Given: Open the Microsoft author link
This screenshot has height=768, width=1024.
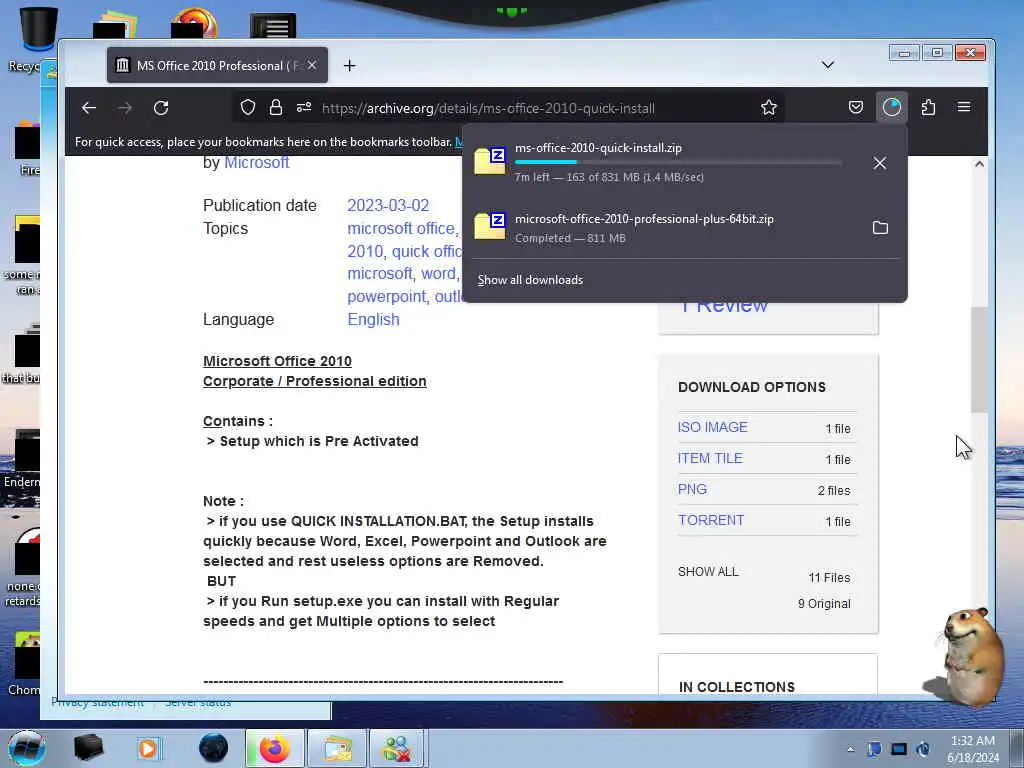Looking at the screenshot, I should tap(257, 163).
